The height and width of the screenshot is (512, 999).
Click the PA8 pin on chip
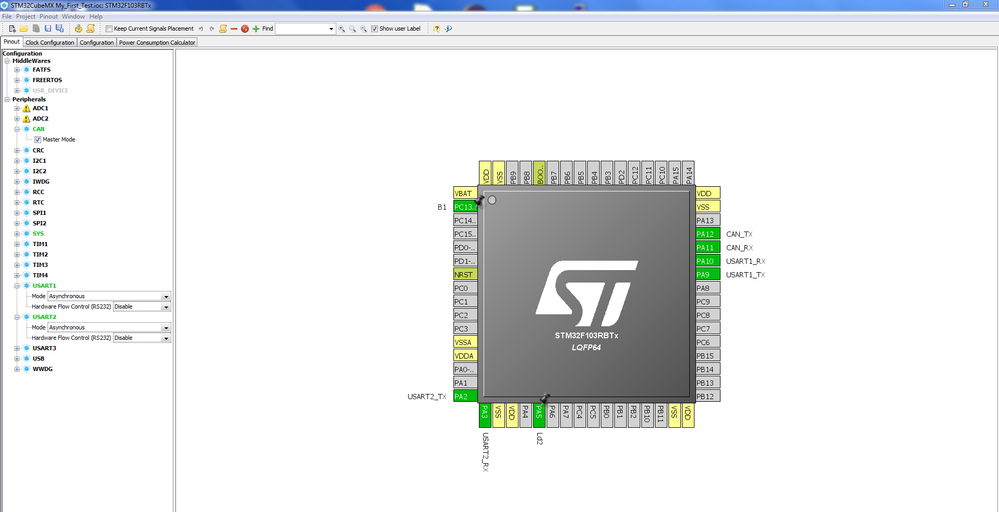(x=708, y=288)
